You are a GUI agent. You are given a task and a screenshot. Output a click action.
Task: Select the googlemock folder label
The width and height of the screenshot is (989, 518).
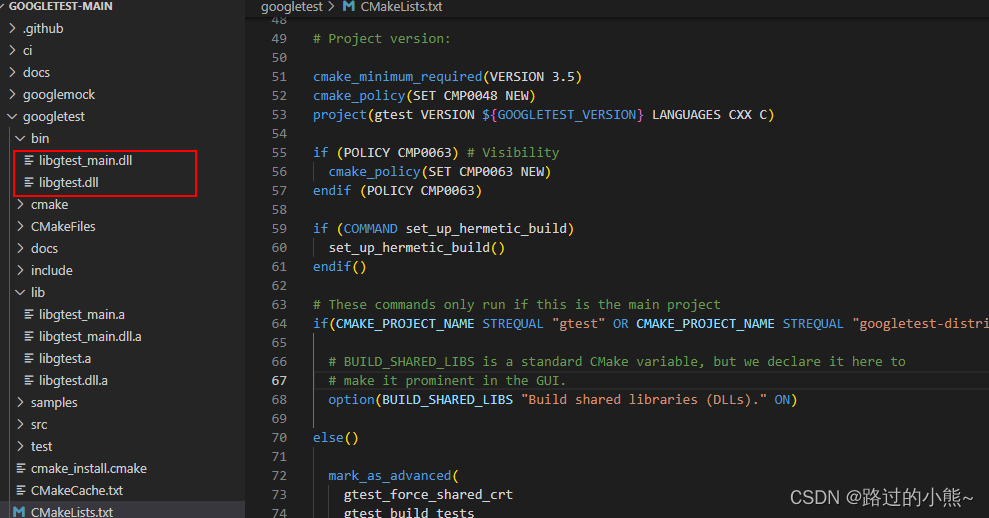pyautogui.click(x=59, y=95)
